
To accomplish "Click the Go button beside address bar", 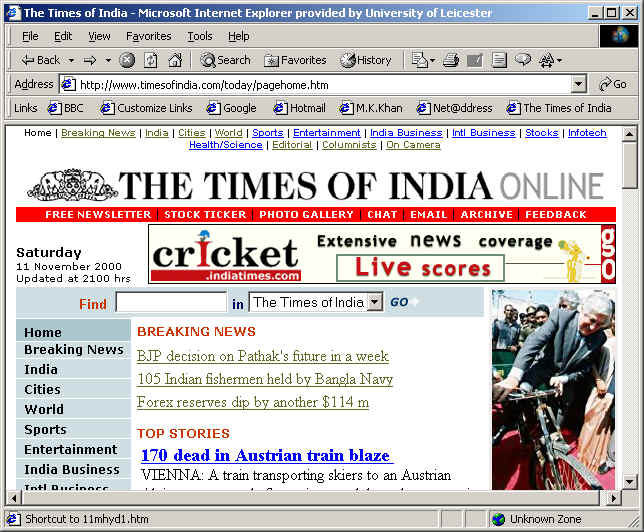I will point(613,85).
